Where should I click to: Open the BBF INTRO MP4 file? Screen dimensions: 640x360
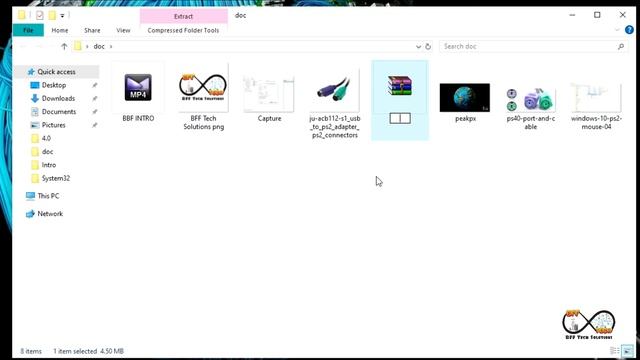(138, 93)
